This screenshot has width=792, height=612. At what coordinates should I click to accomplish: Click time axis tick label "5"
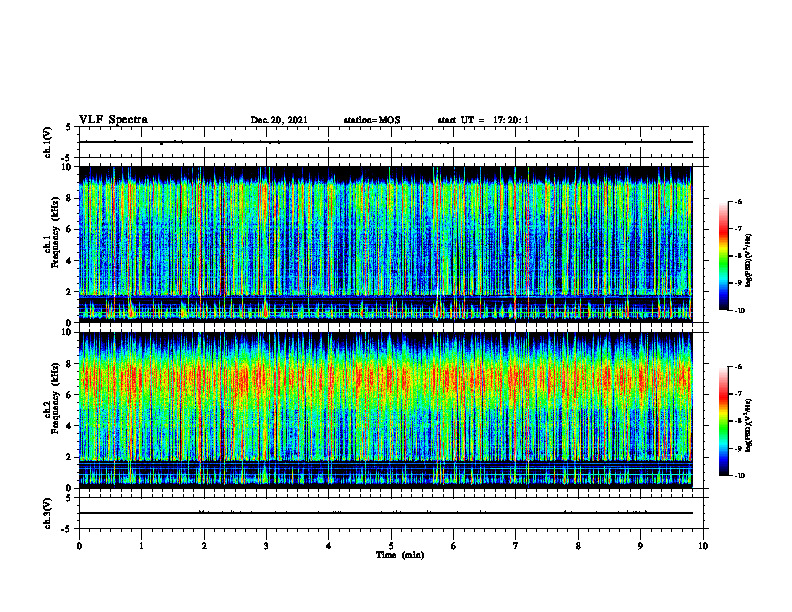pos(391,546)
